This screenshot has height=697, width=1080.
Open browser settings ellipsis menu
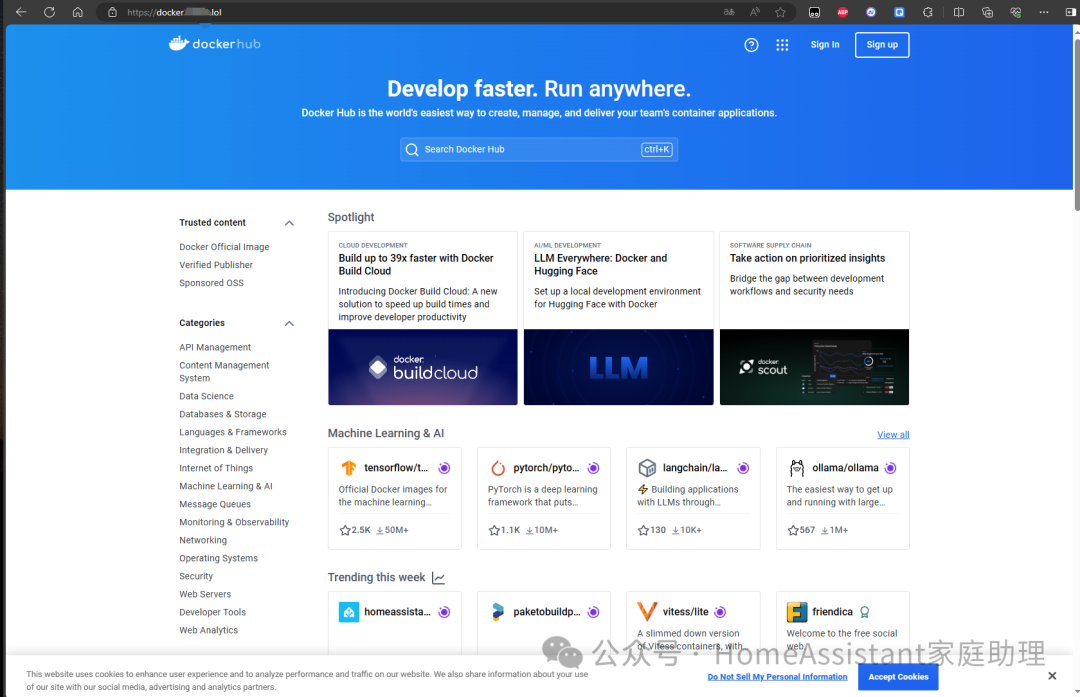[x=1043, y=12]
